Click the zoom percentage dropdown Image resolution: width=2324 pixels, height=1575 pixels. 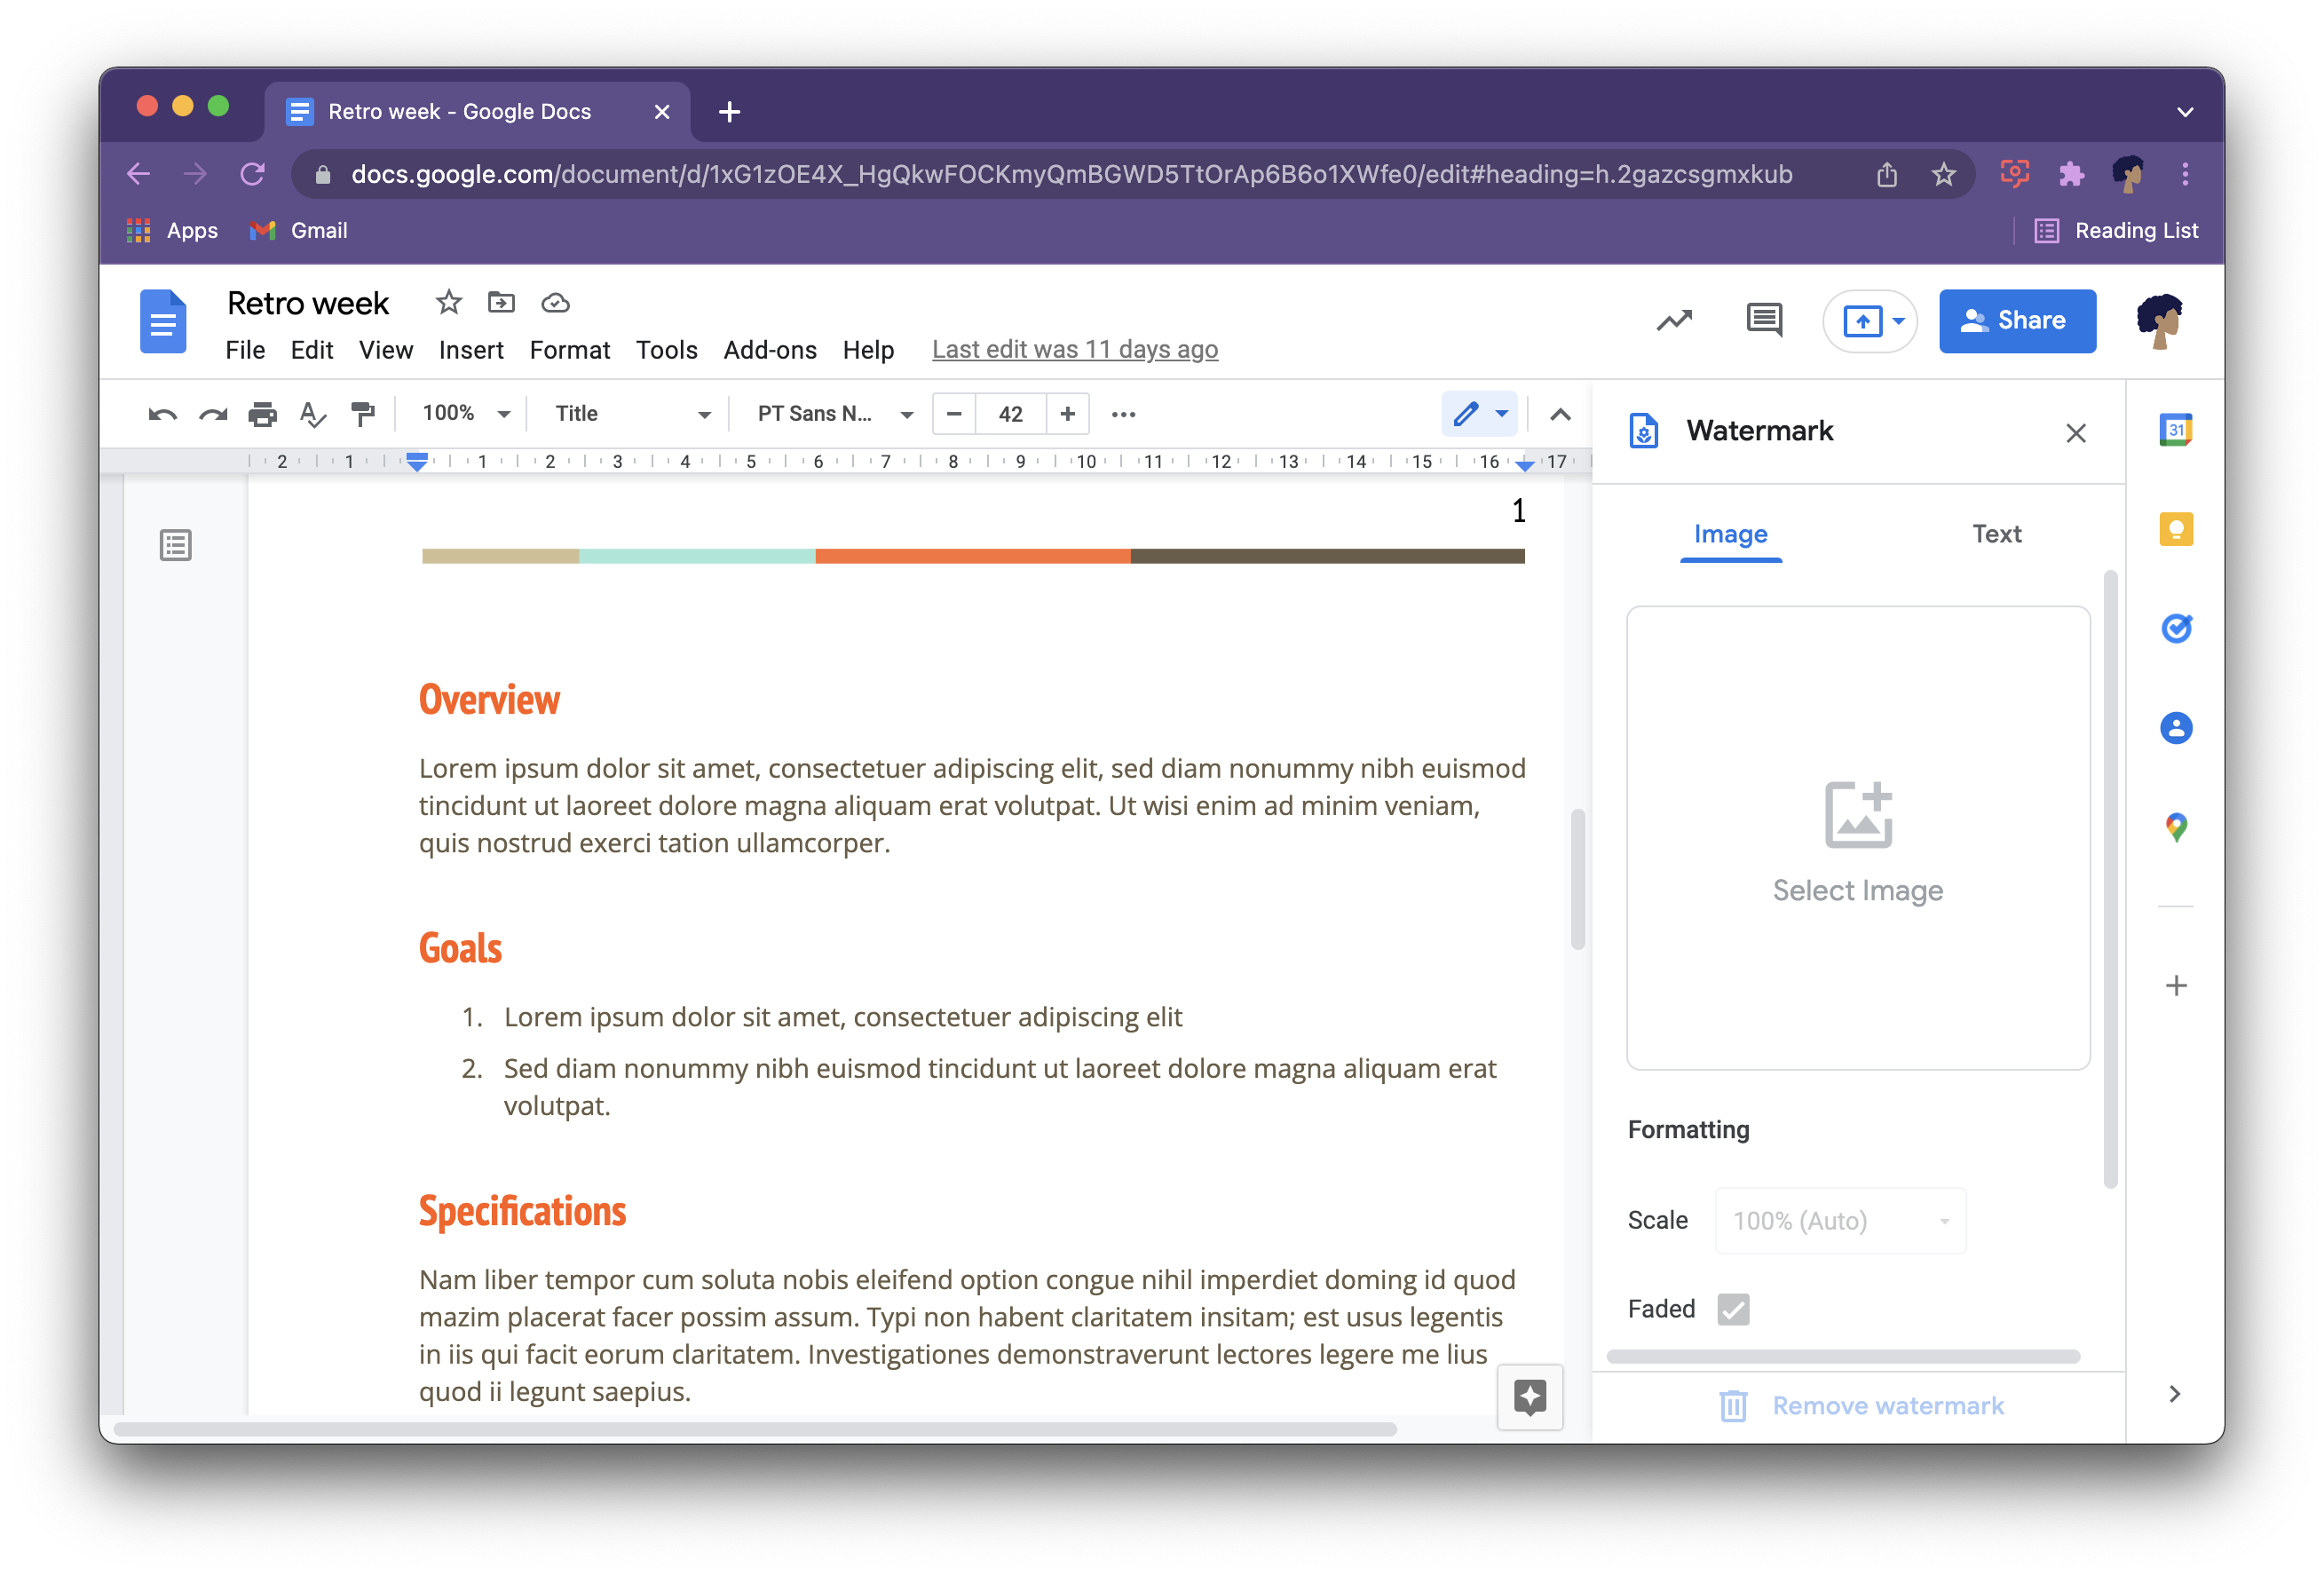[465, 413]
